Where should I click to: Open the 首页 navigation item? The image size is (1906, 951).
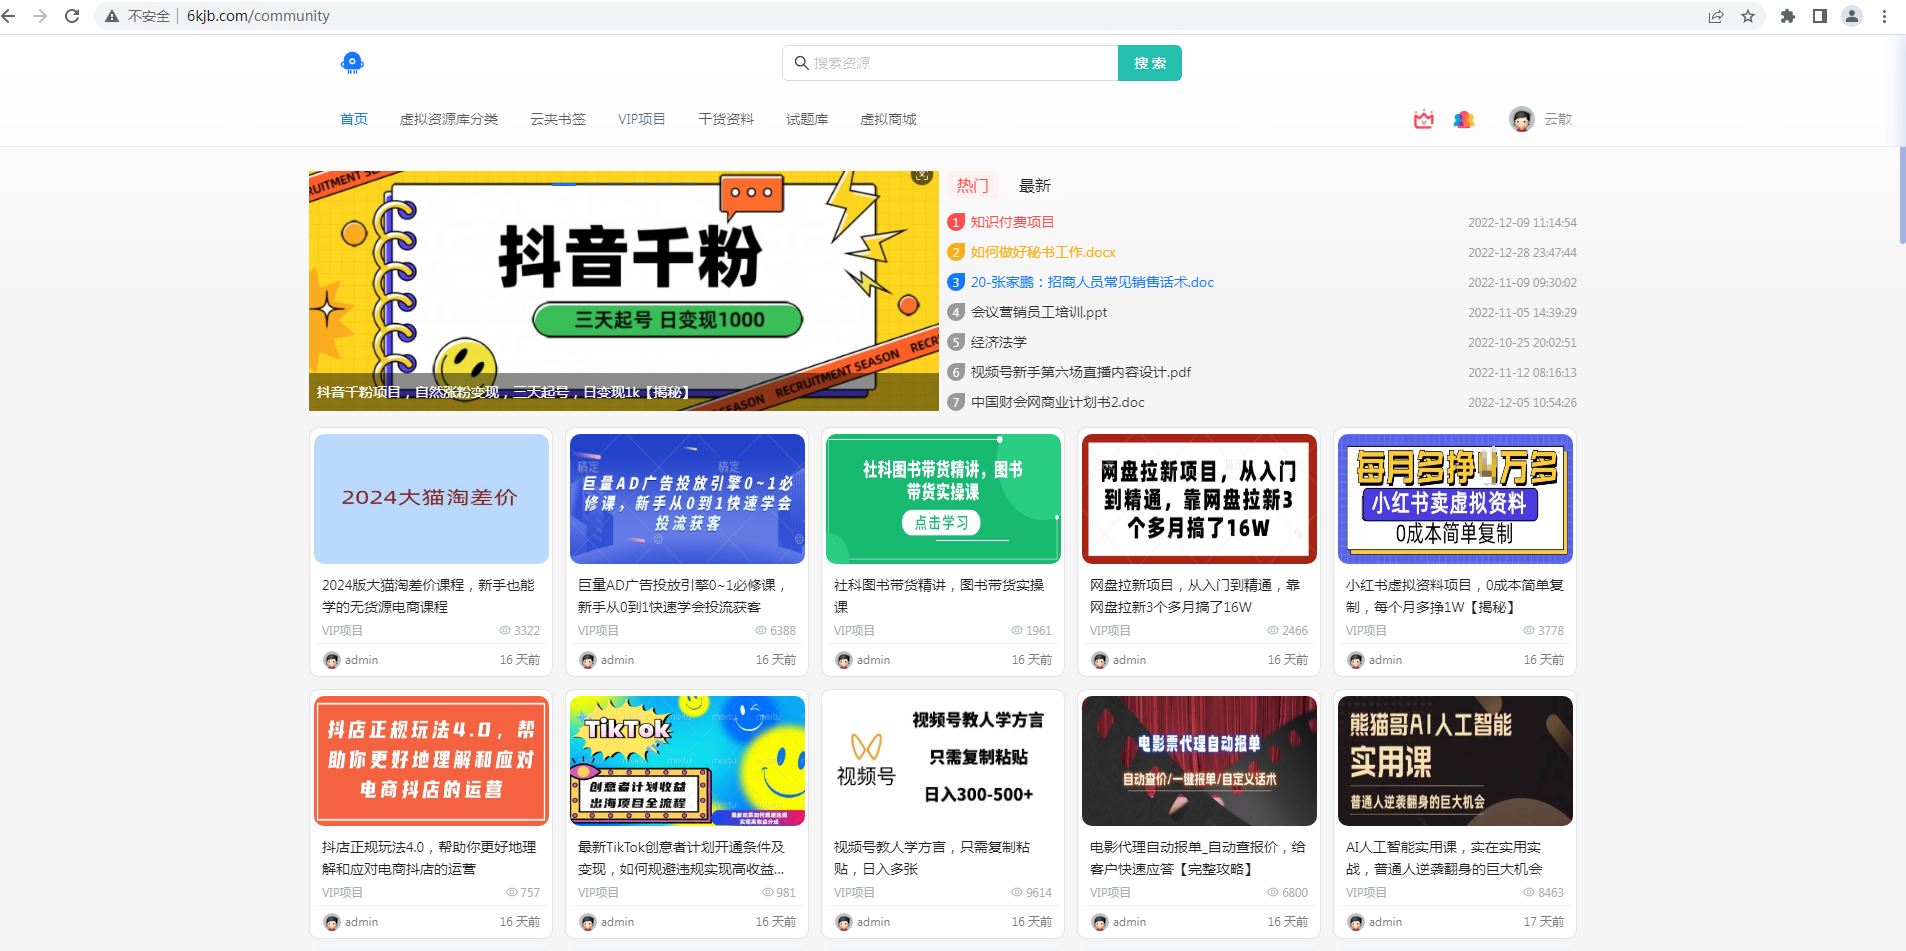click(x=354, y=119)
